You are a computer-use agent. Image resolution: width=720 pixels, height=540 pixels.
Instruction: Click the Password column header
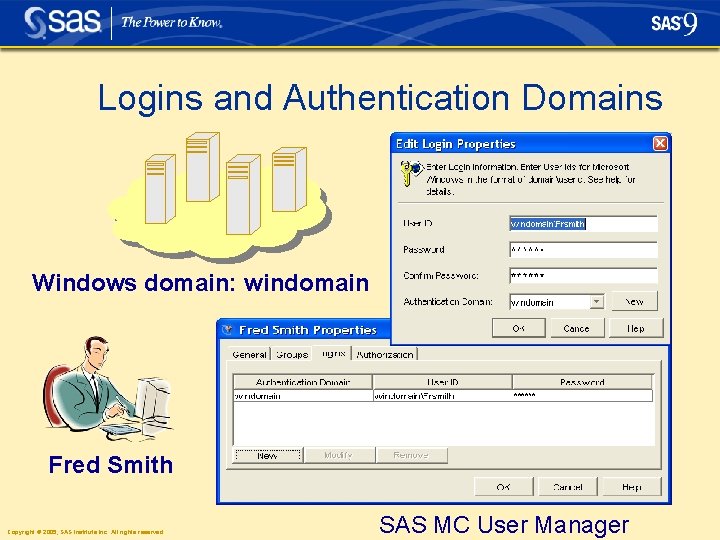point(582,382)
